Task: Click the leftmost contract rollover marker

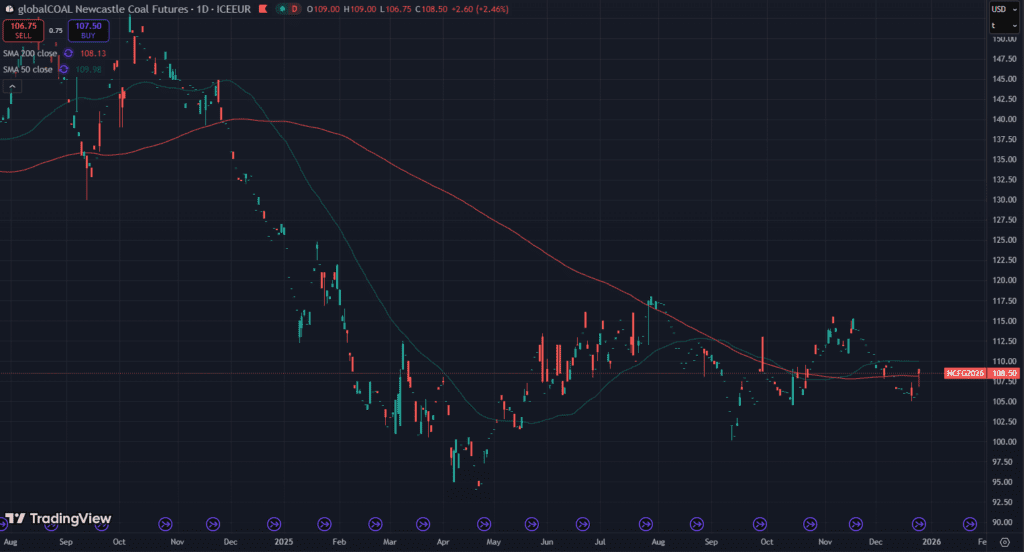Action: [x=165, y=522]
